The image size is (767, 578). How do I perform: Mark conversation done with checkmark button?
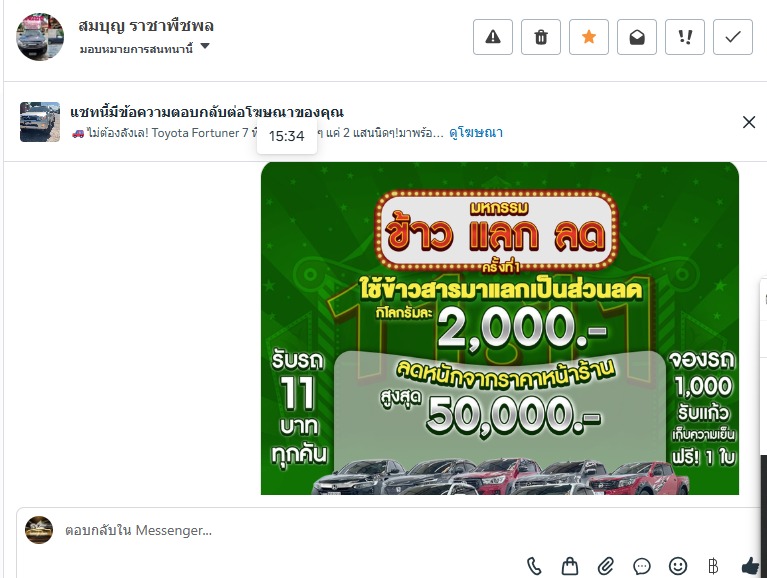click(733, 37)
